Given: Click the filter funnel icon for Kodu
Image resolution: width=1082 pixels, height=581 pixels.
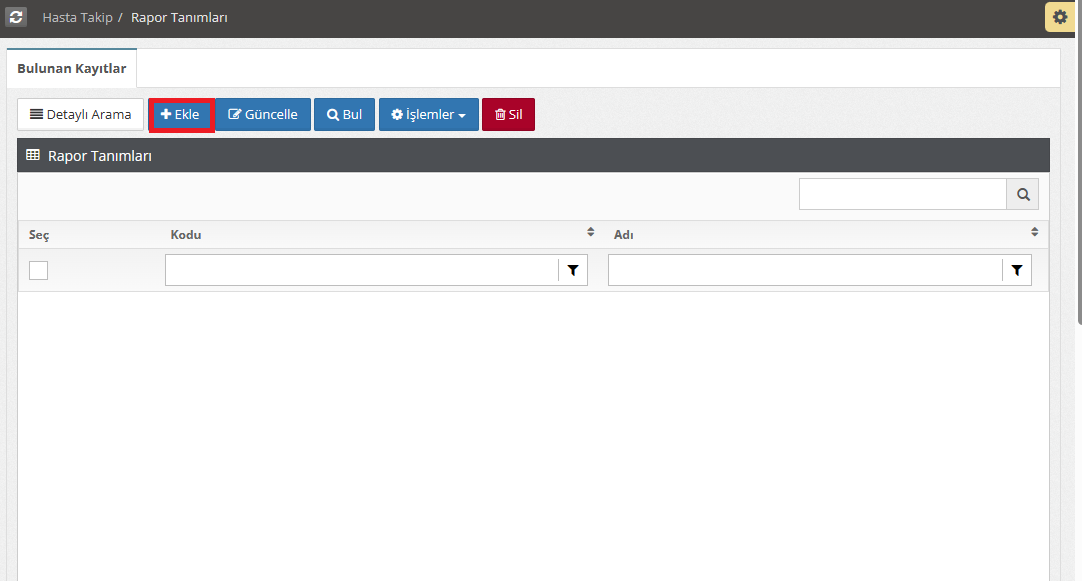Looking at the screenshot, I should pos(573,270).
